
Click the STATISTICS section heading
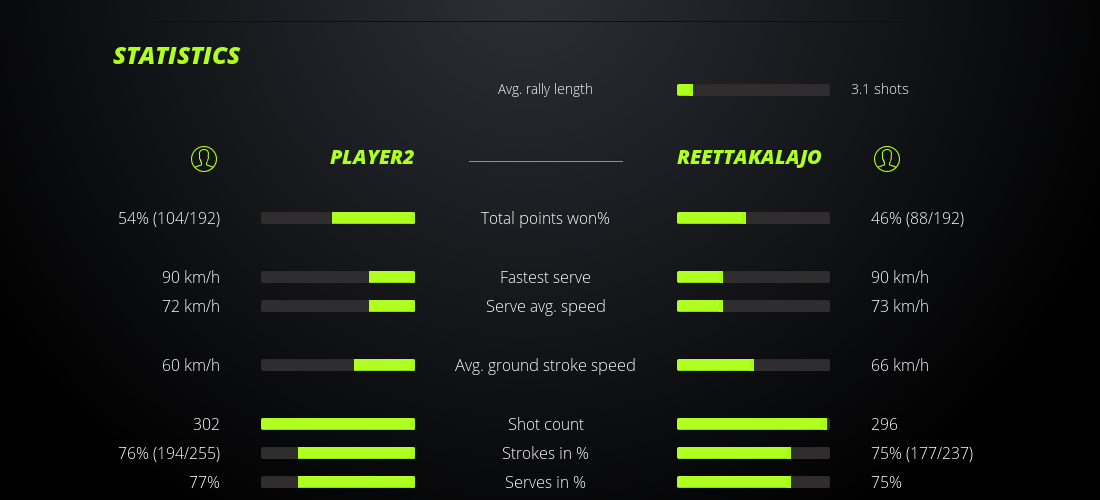tap(177, 56)
